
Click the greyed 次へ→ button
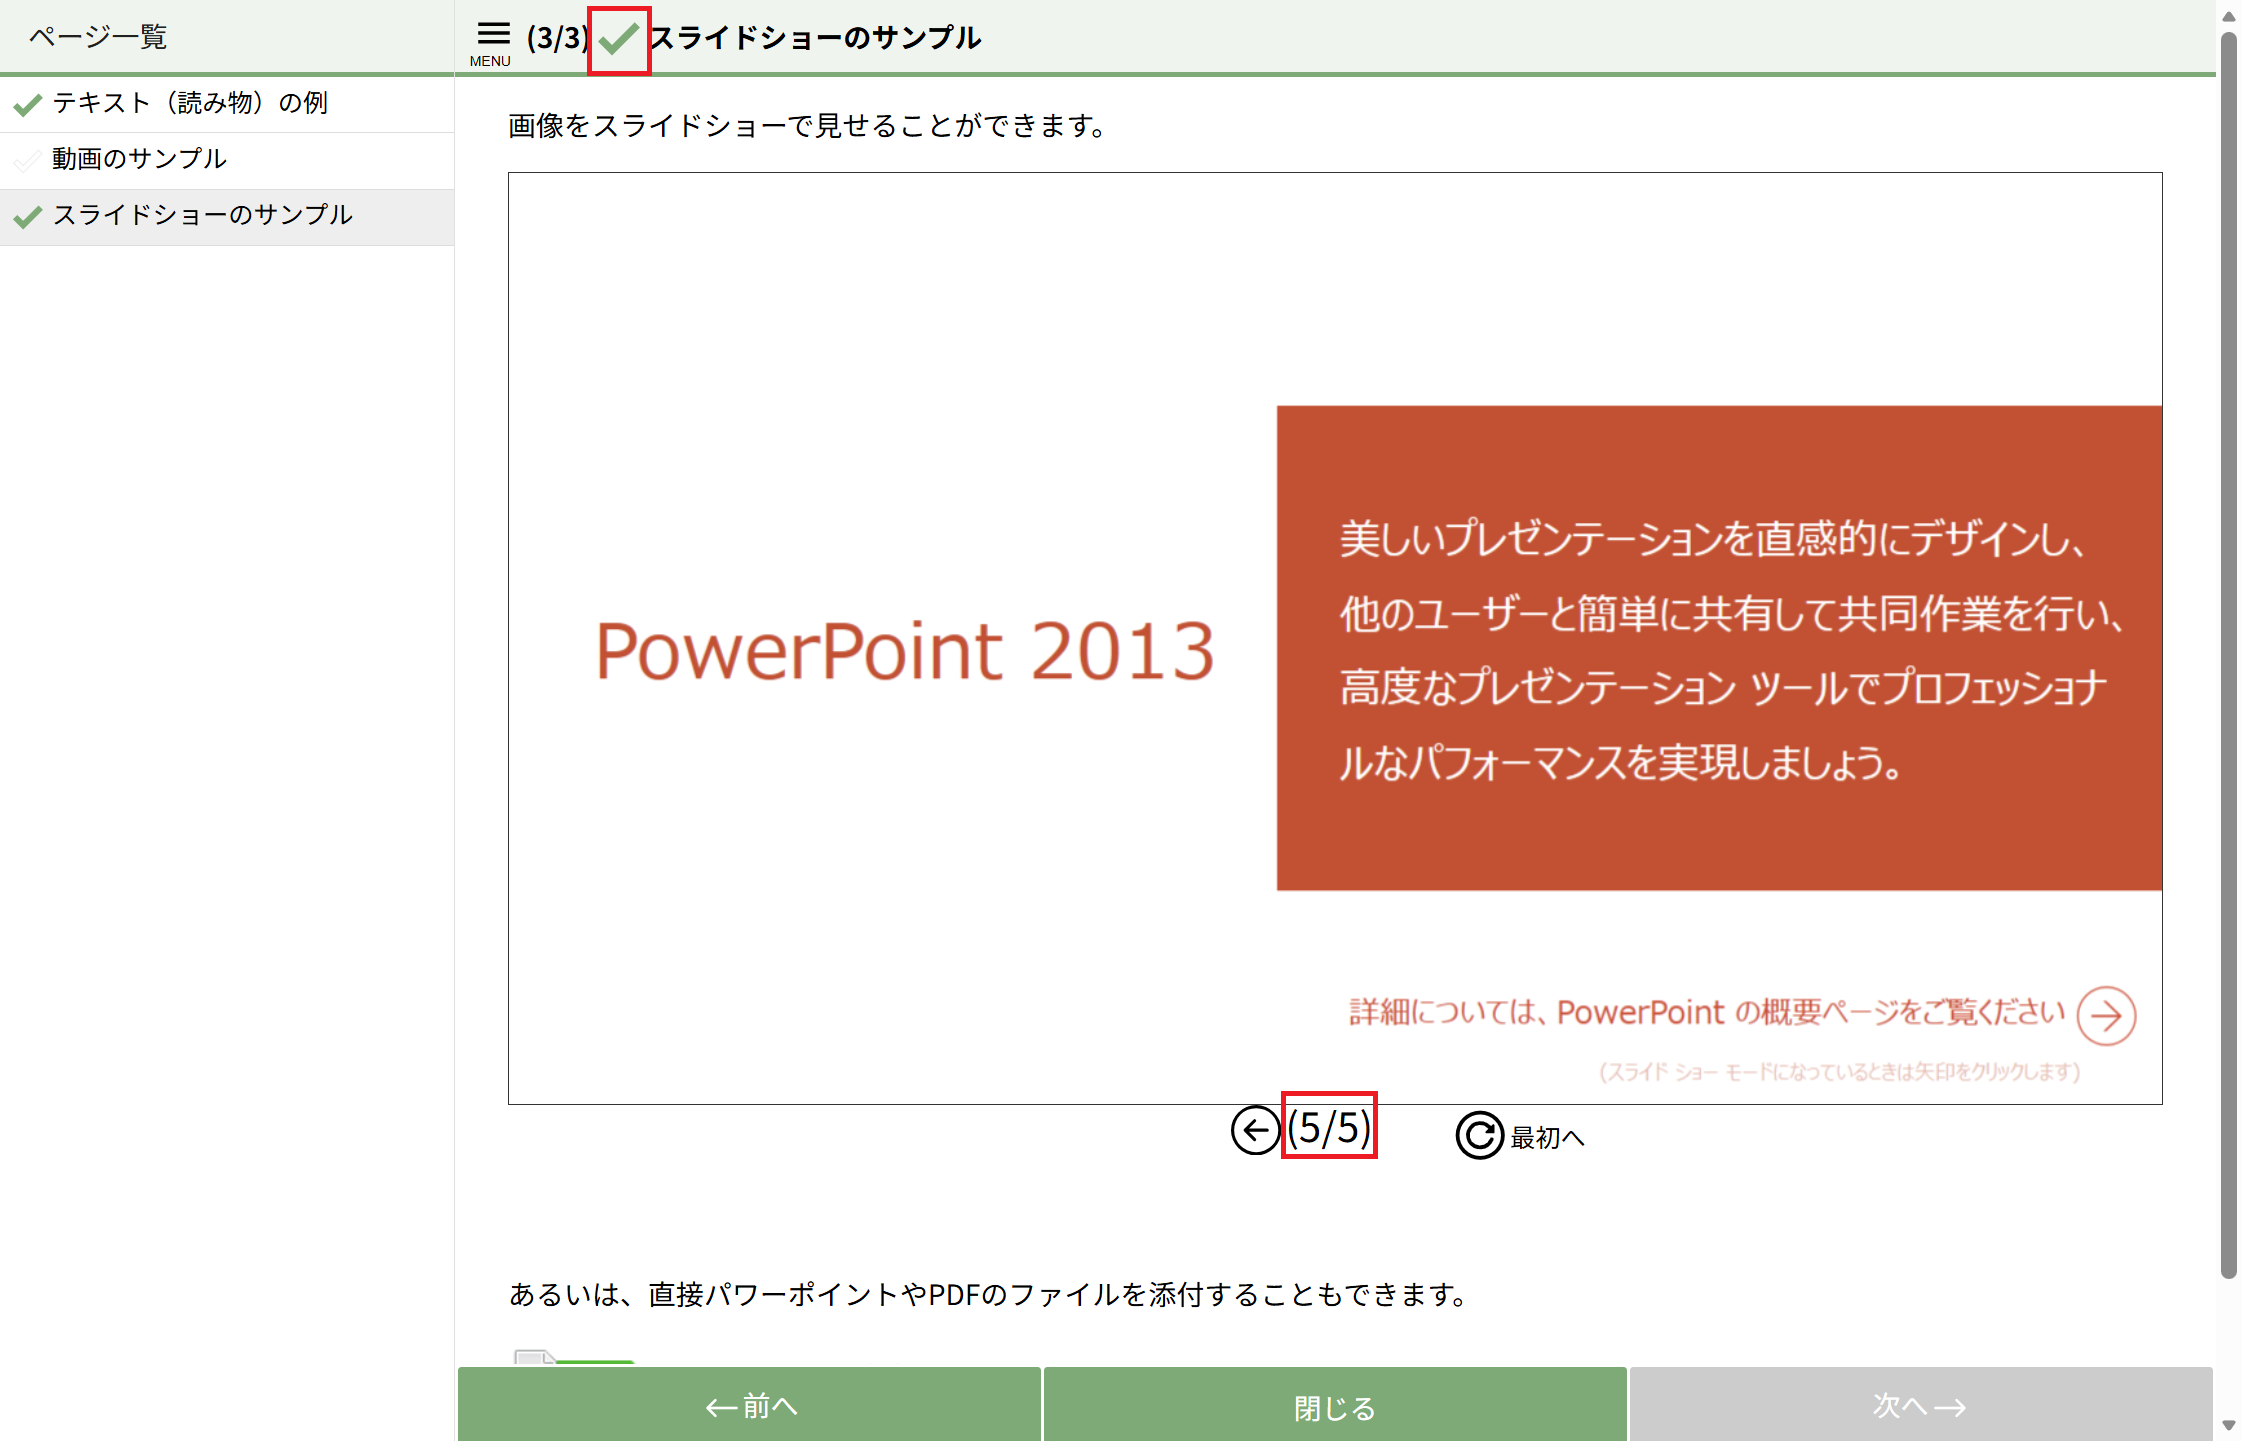click(x=1920, y=1405)
